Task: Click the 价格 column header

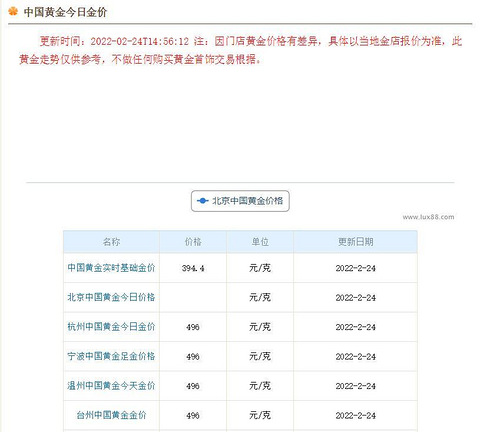Action: 193,242
